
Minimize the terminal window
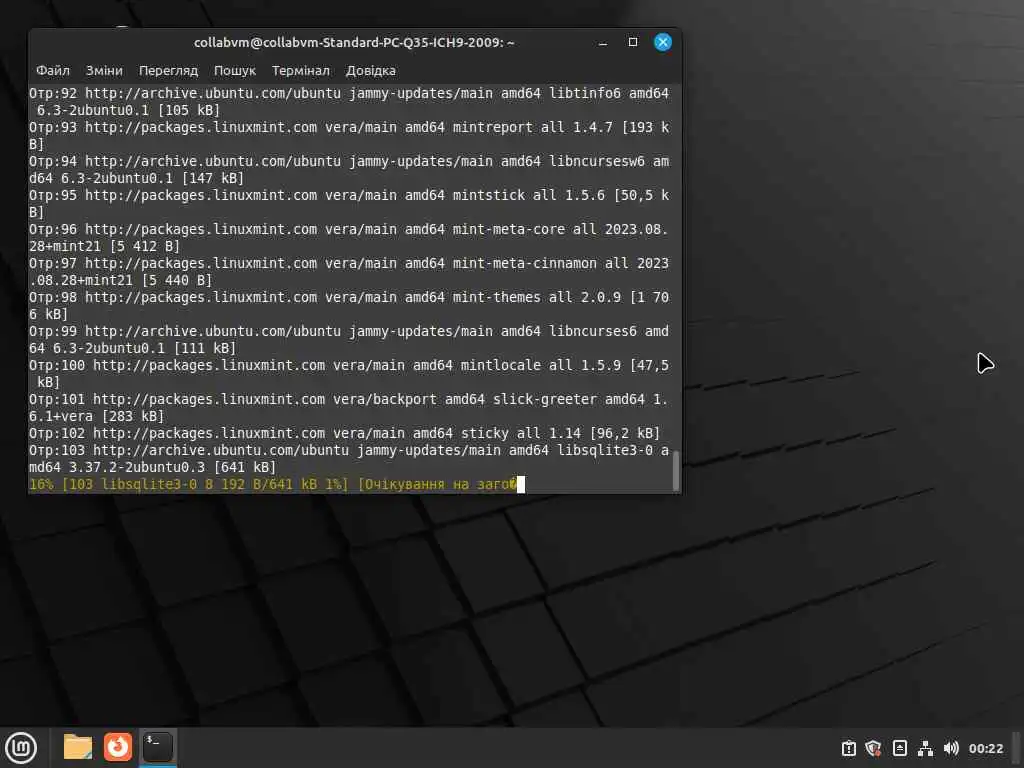click(x=603, y=42)
